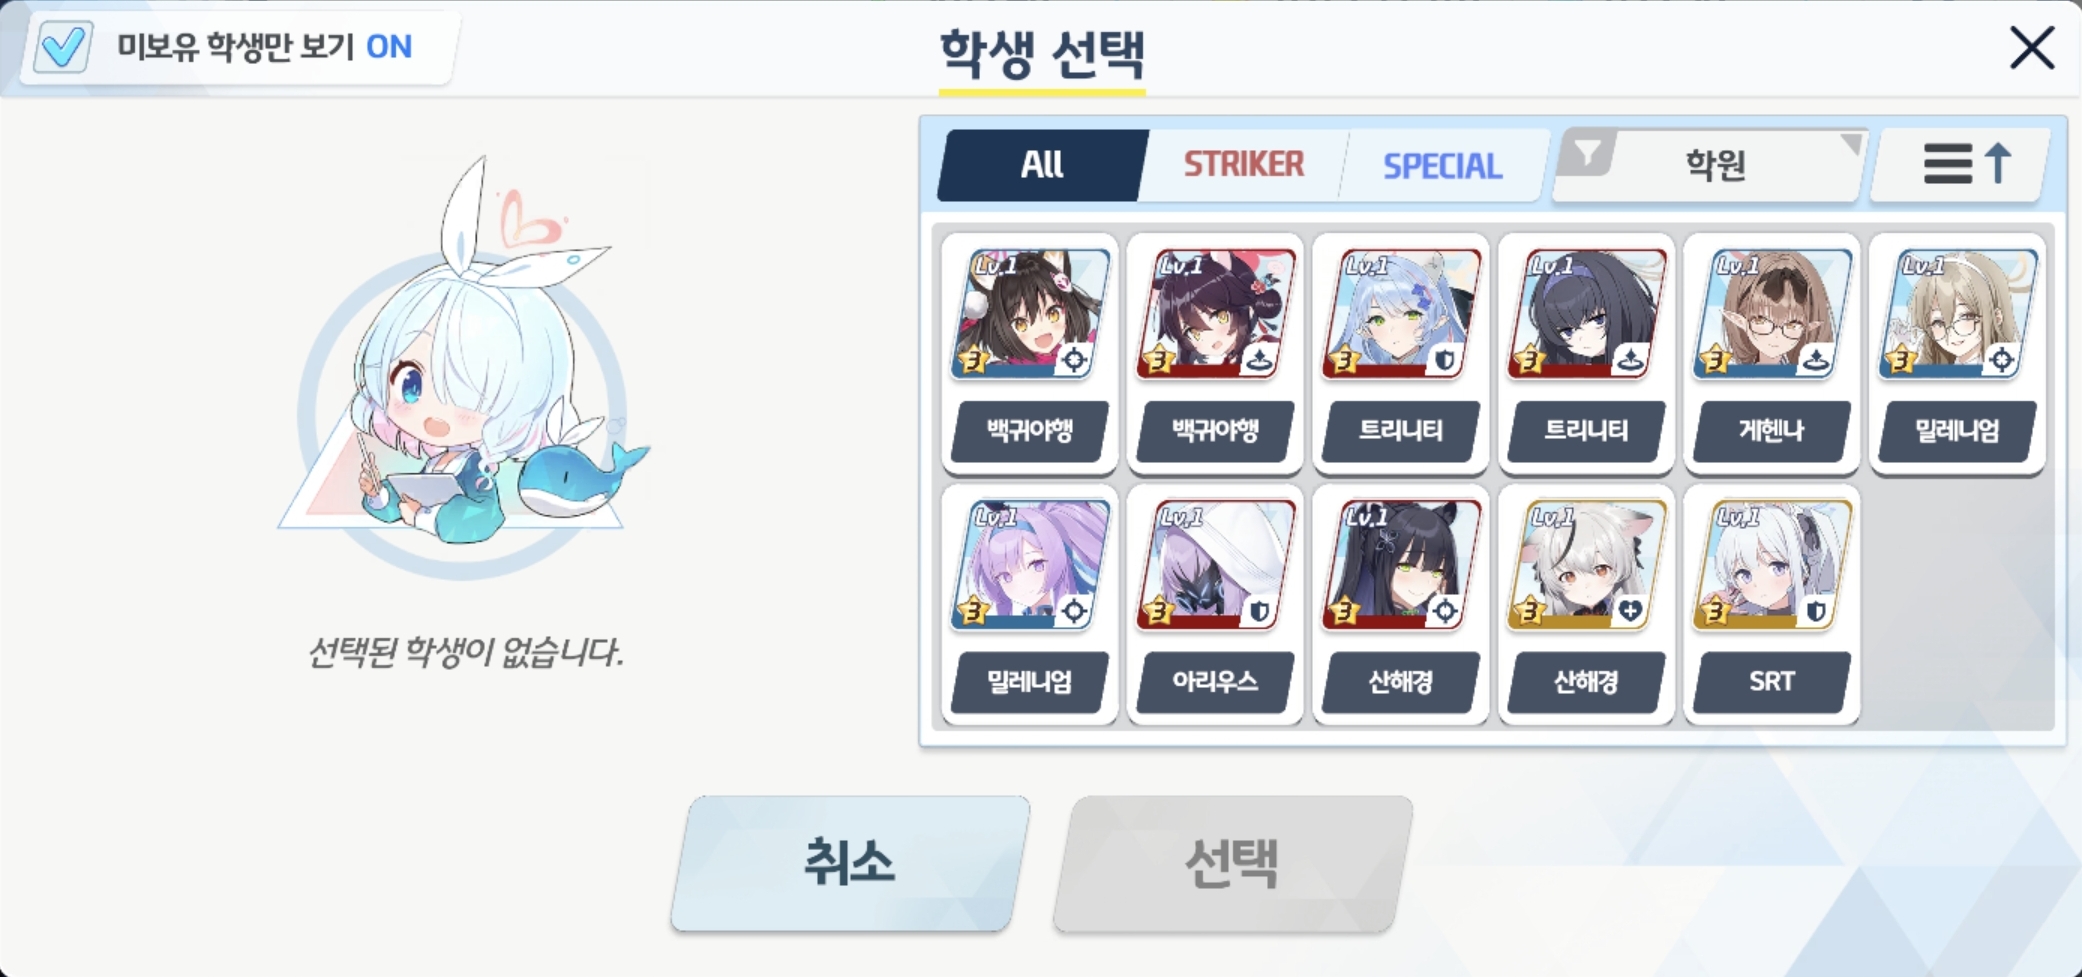The image size is (2082, 977).
Task: Select the blue-haired 트리니티 student card
Action: pos(1400,354)
